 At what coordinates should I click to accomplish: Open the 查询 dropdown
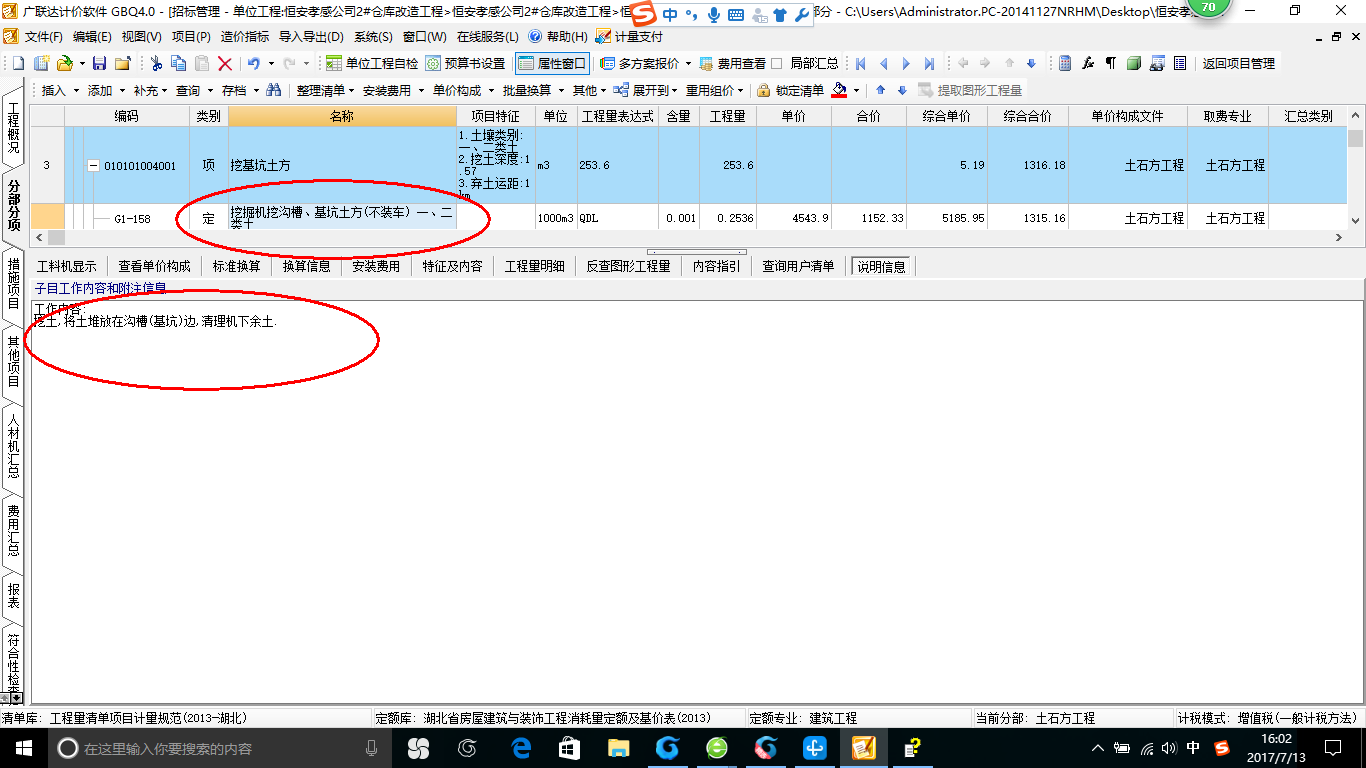point(194,90)
